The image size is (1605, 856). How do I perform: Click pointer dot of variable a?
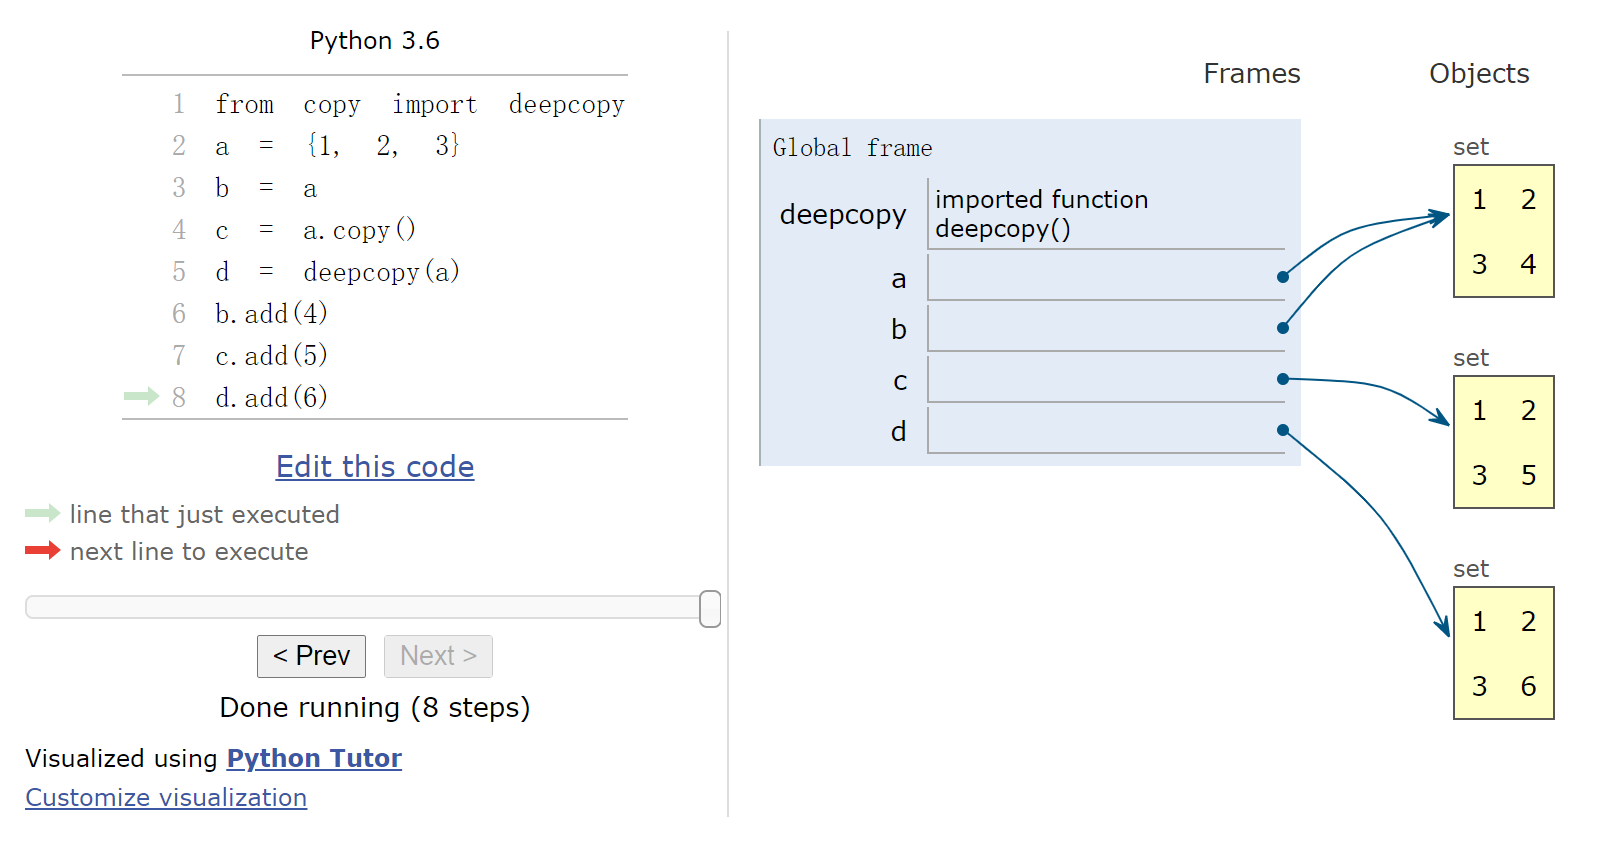(x=1282, y=277)
